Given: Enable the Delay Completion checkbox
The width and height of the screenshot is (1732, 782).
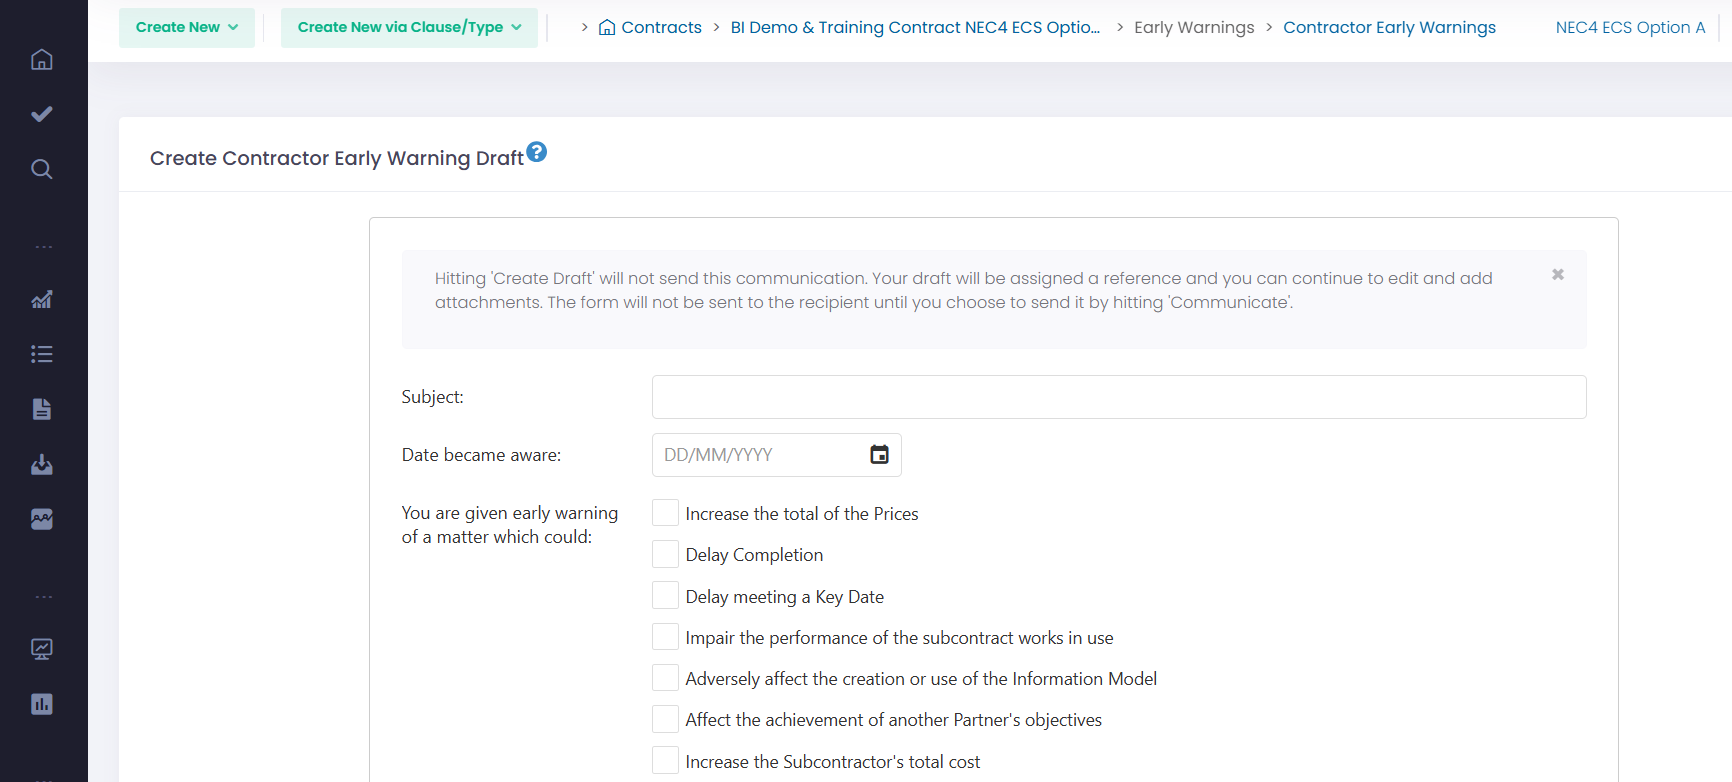Looking at the screenshot, I should tap(665, 553).
